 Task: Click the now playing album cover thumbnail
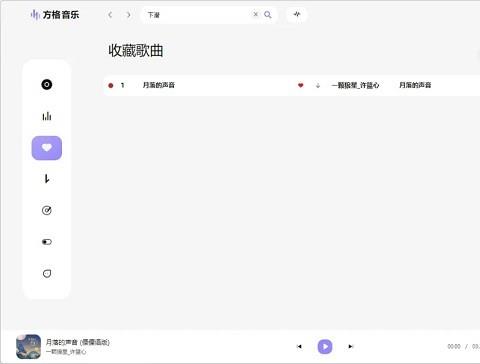(x=28, y=347)
